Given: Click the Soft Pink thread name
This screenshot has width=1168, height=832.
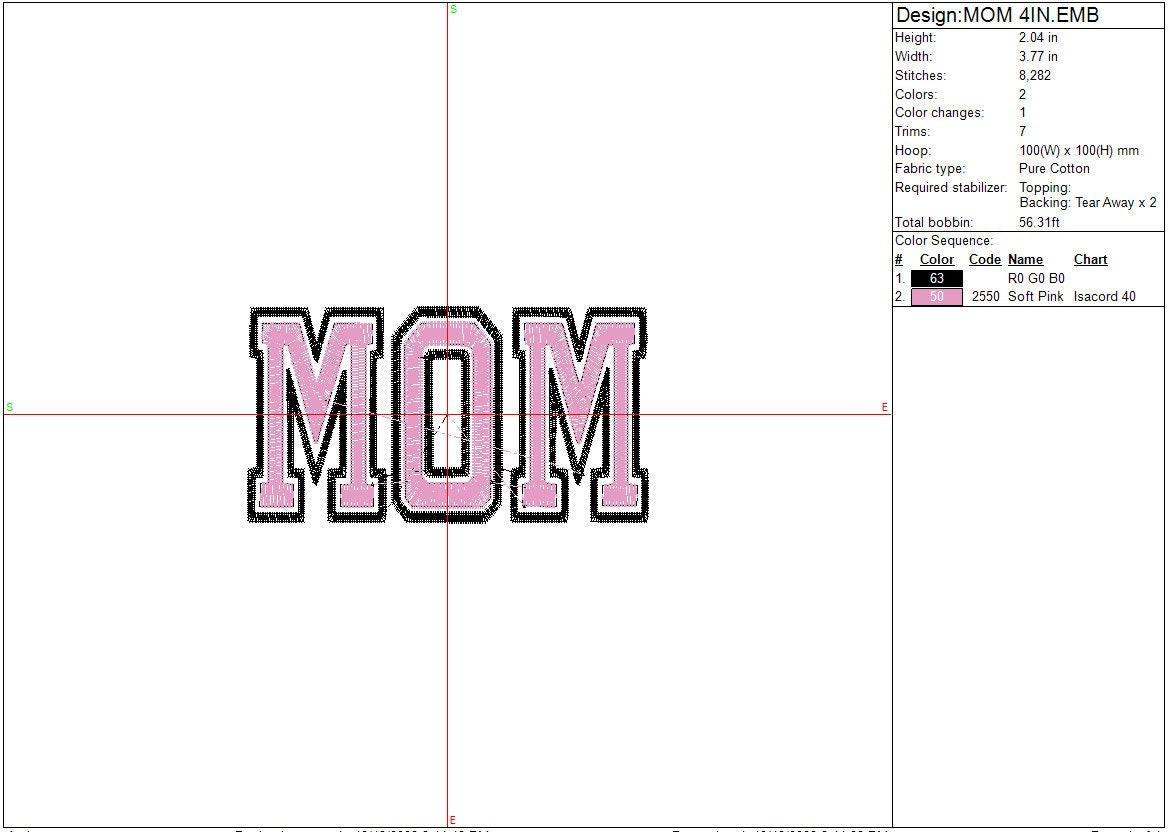Looking at the screenshot, I should pos(1036,297).
